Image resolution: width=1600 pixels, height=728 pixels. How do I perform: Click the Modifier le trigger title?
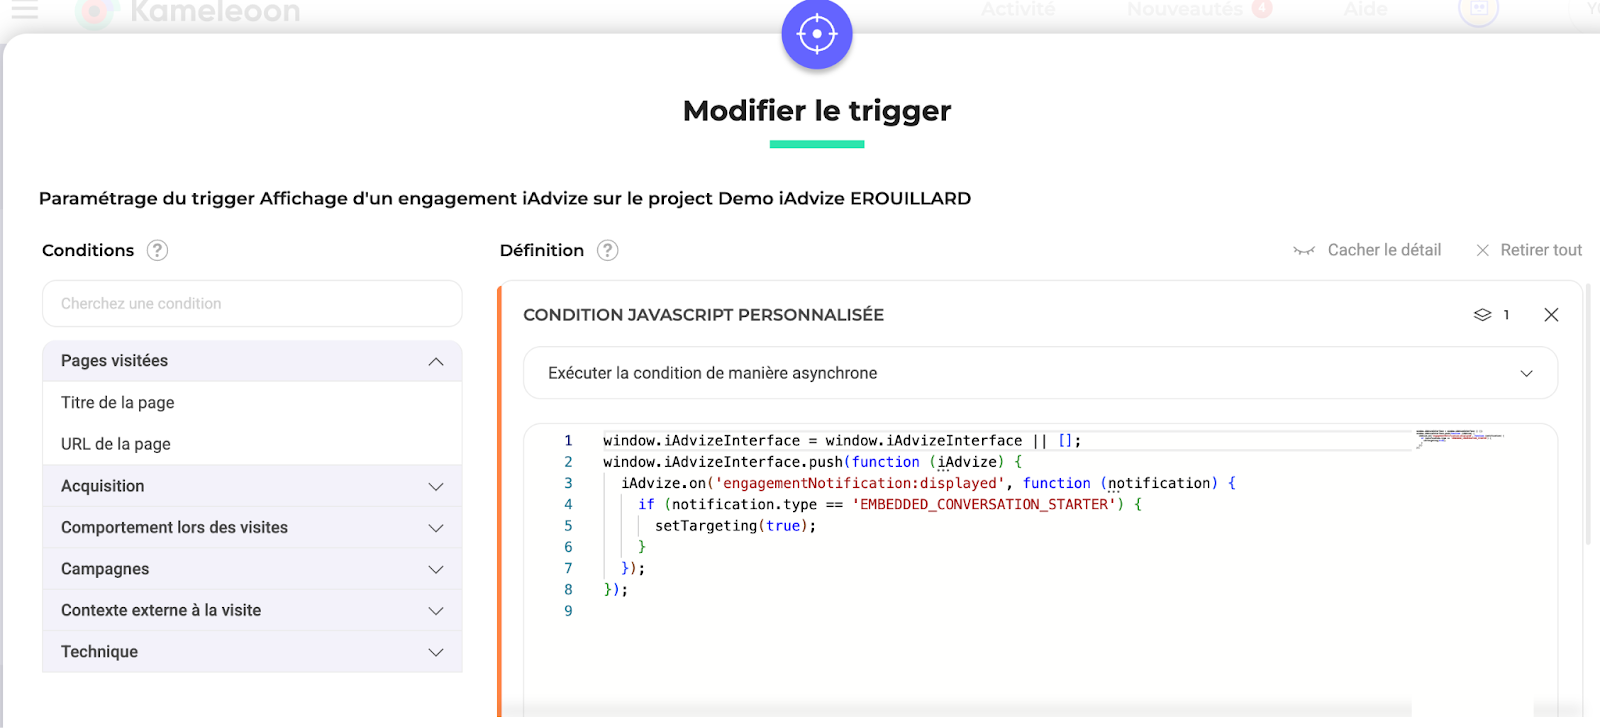tap(817, 111)
